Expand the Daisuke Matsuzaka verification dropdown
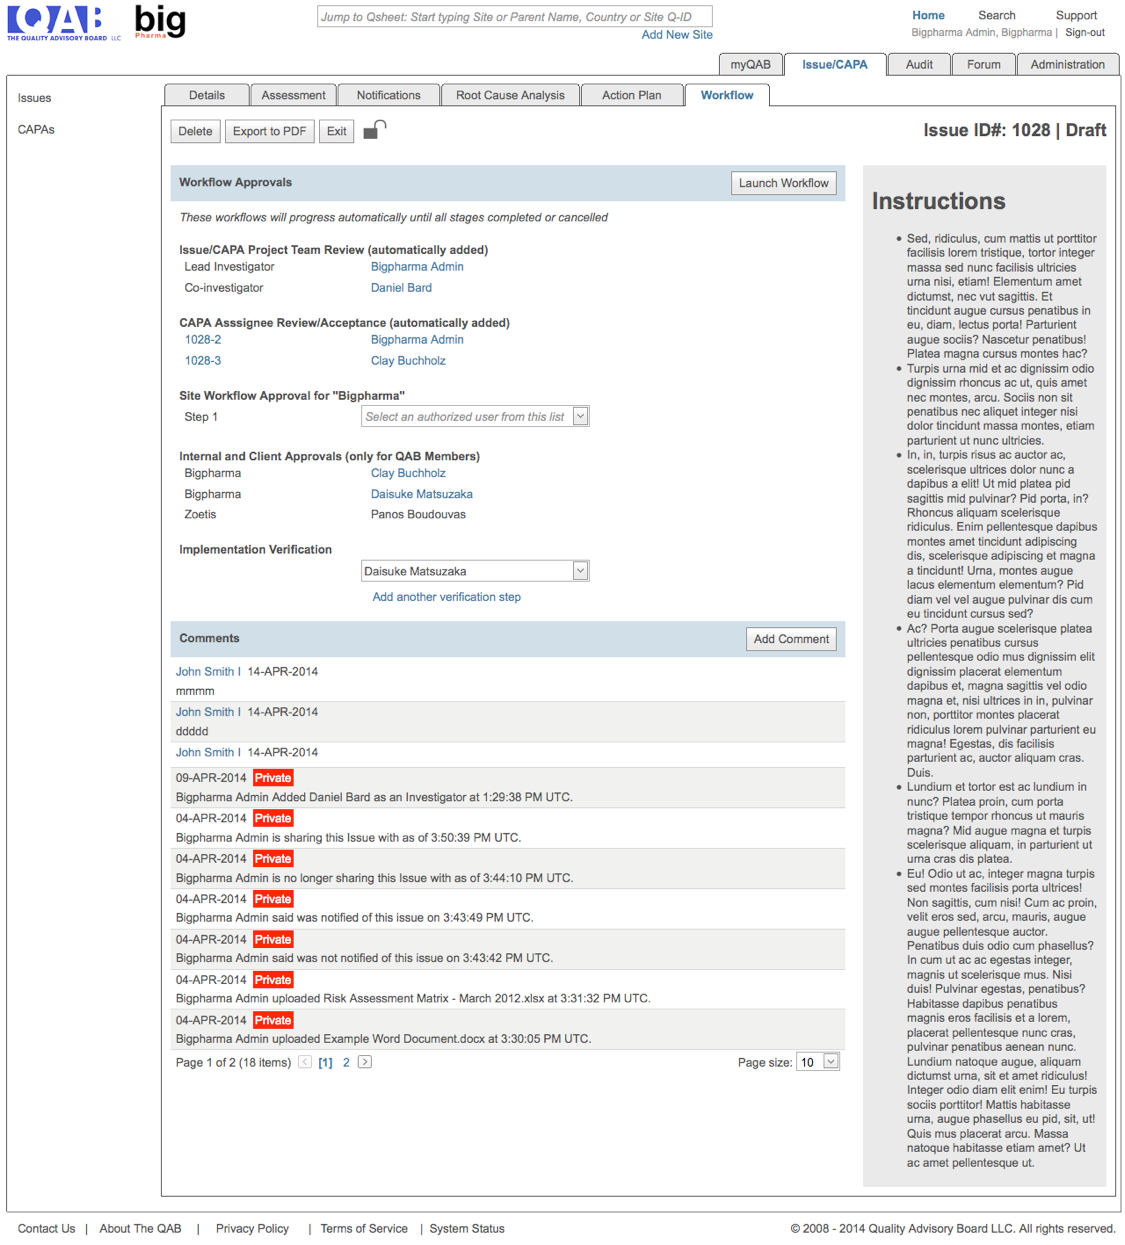This screenshot has width=1125, height=1245. pos(580,571)
